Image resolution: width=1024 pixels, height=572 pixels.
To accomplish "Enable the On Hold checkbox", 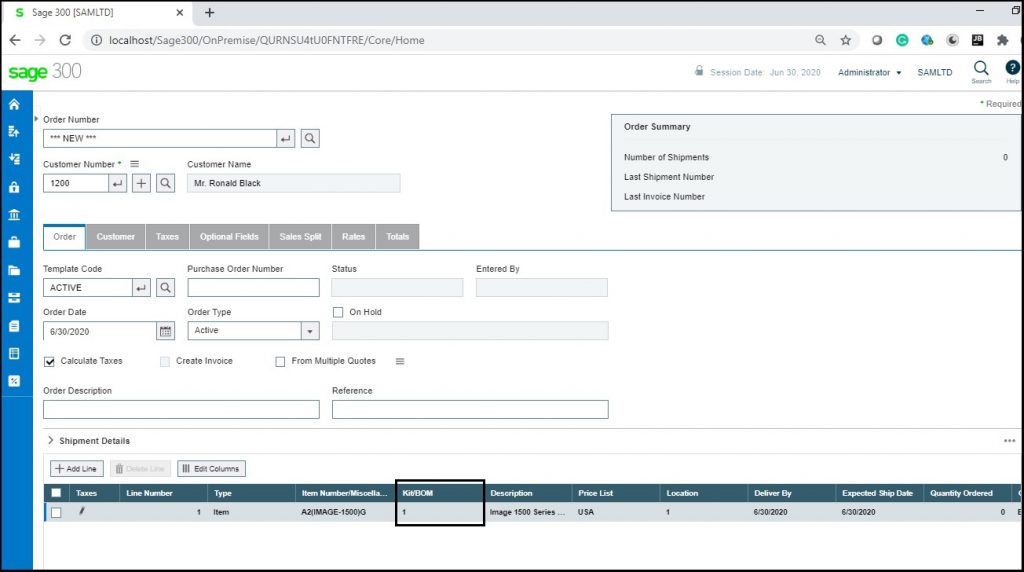I will pos(338,312).
